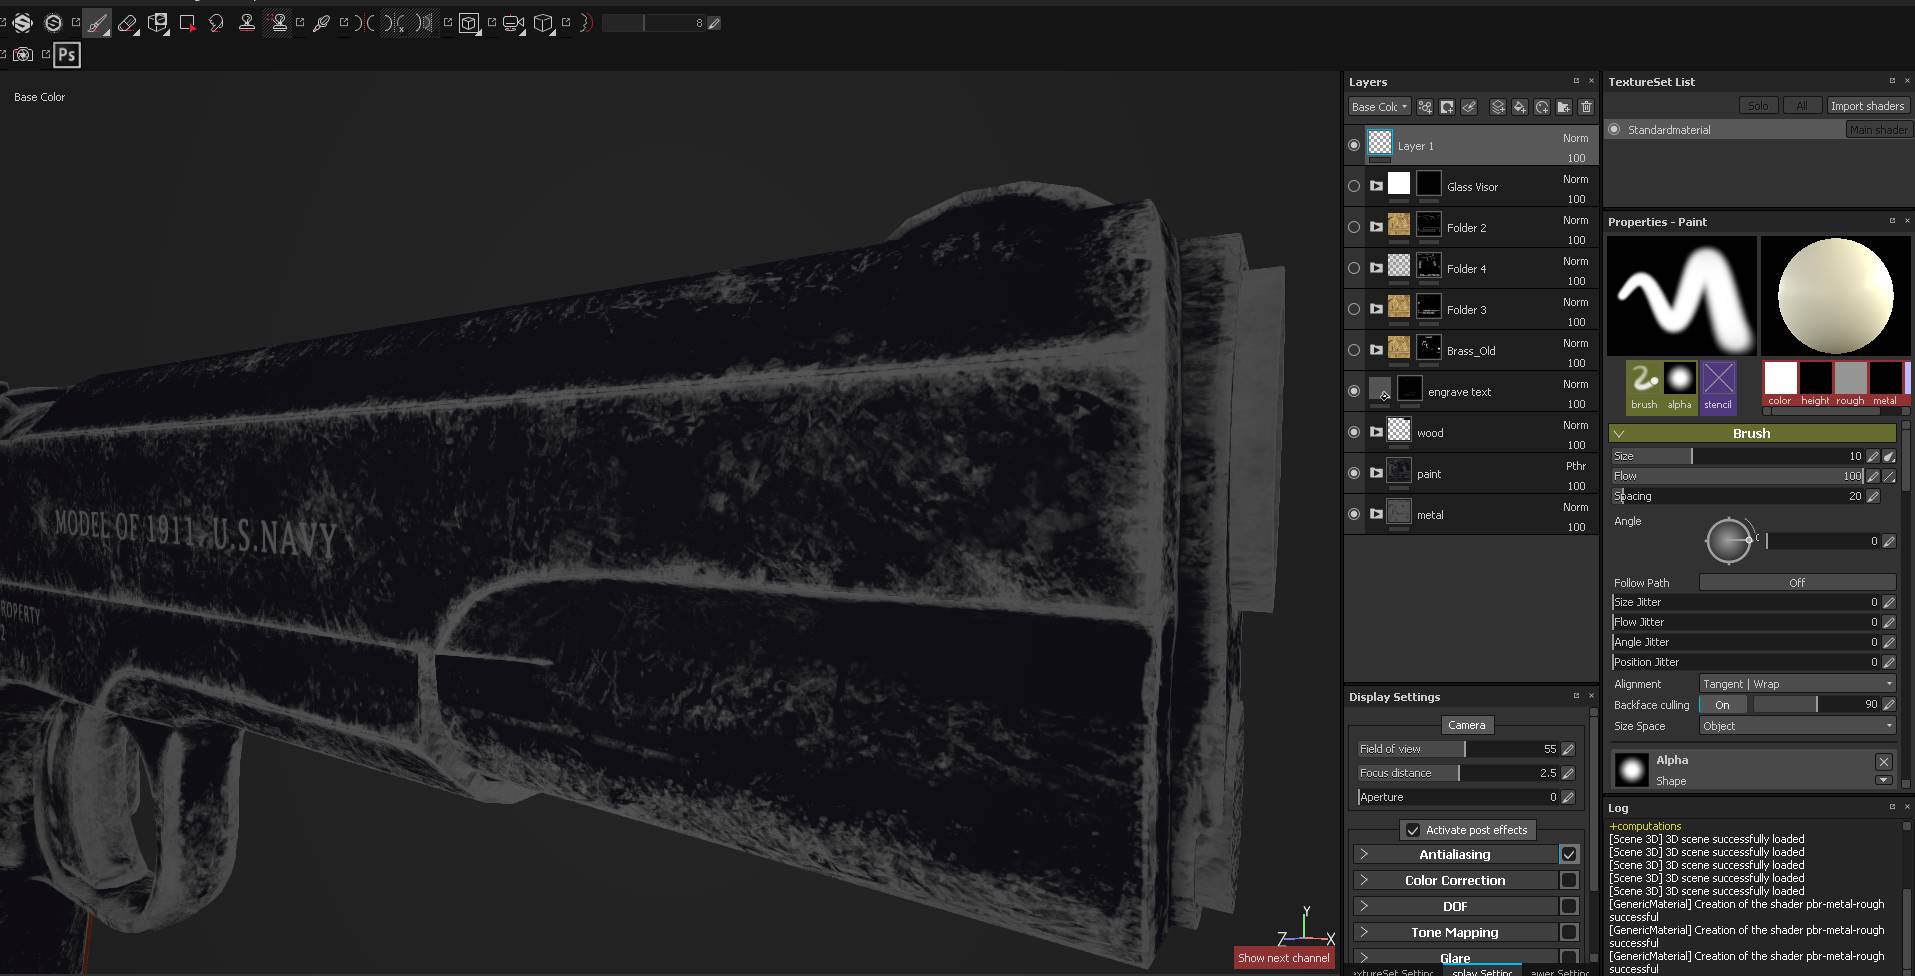This screenshot has height=976, width=1915.
Task: Open the Alignment dropdown in Brush settings
Action: pos(1796,684)
